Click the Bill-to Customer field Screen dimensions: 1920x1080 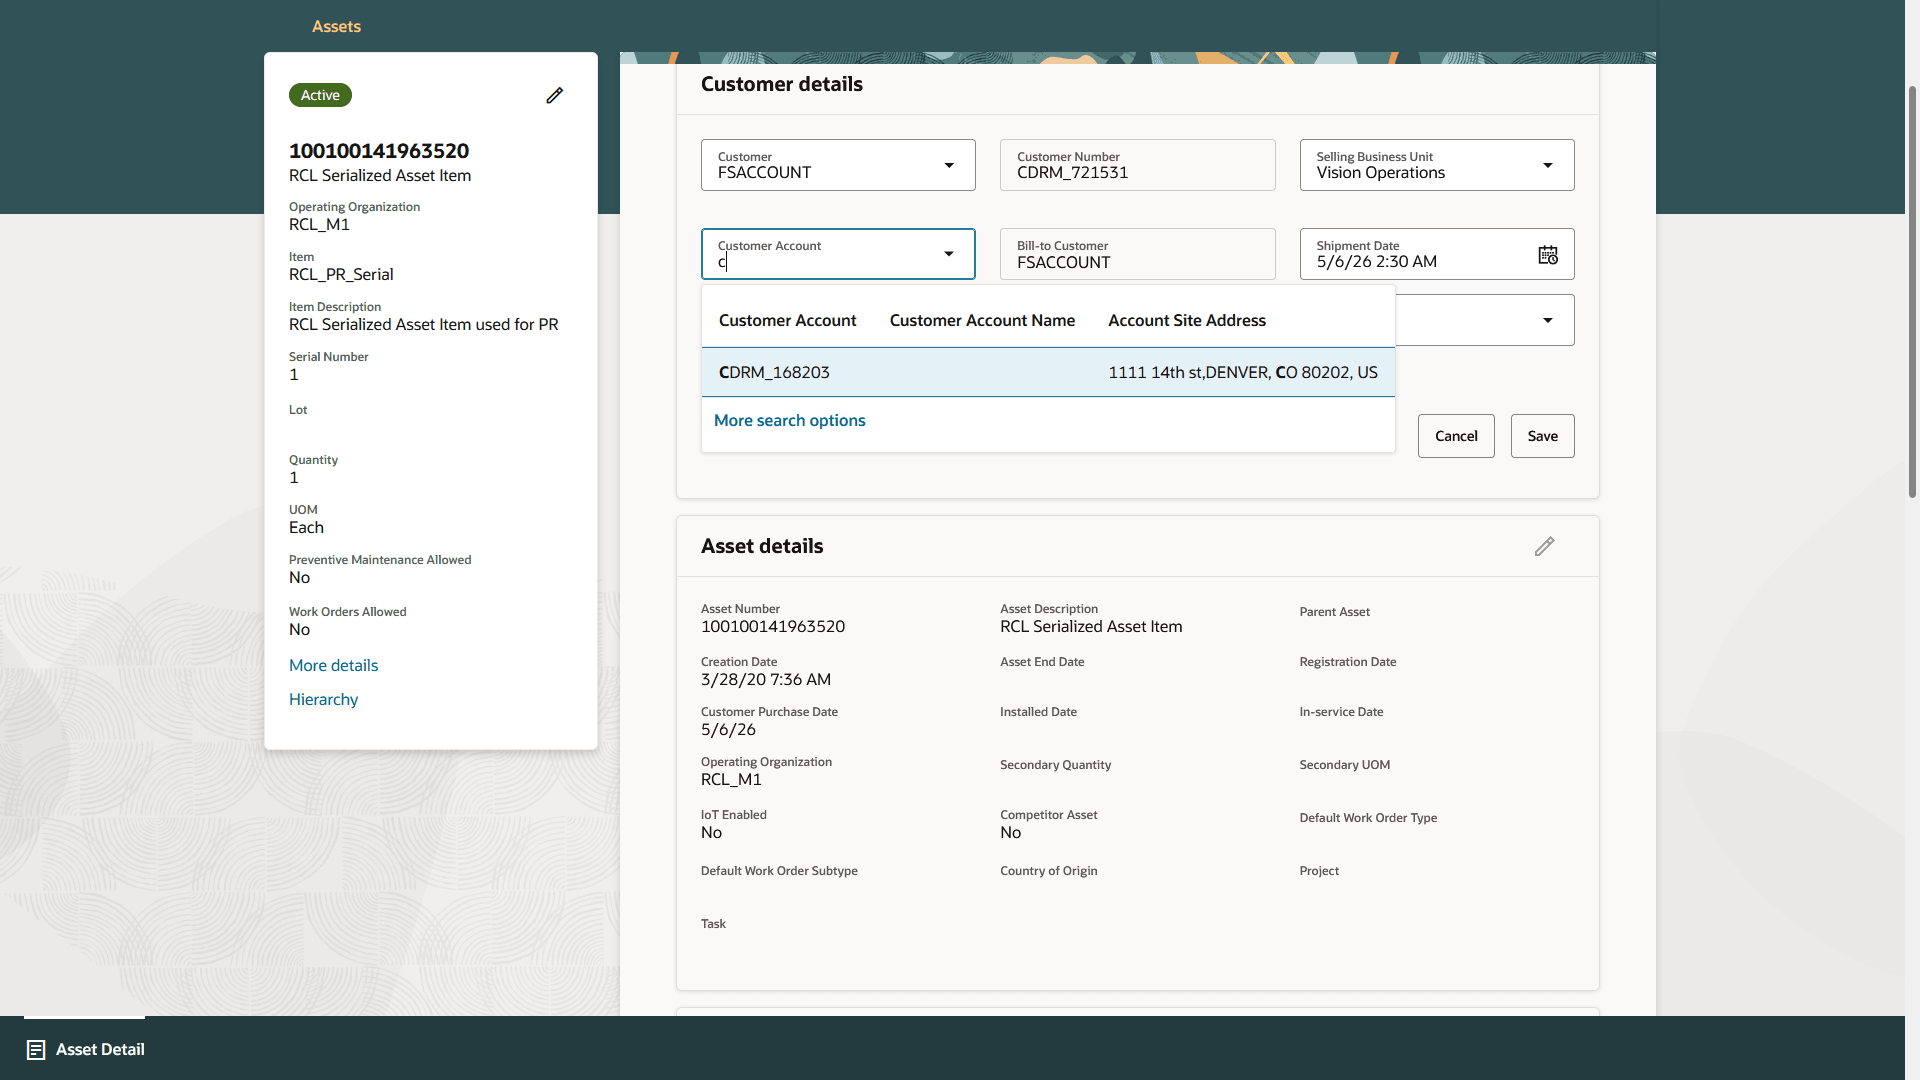pos(1137,254)
